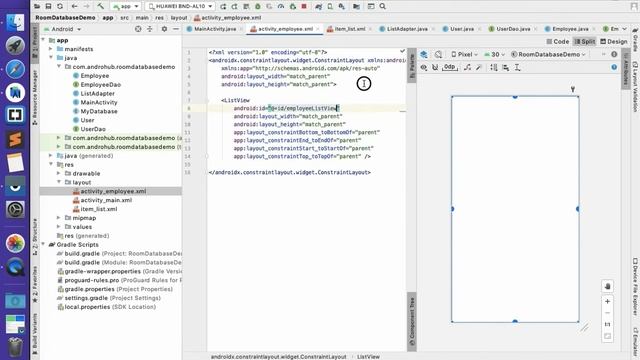This screenshot has height=360, width=640.
Task: Open the Pixel device preview dropdown
Action: coord(464,54)
